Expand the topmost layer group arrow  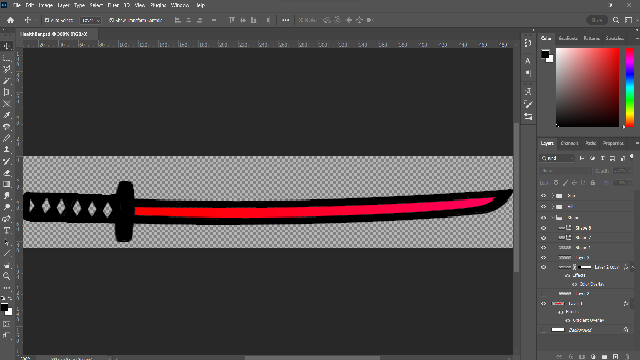[x=553, y=196]
